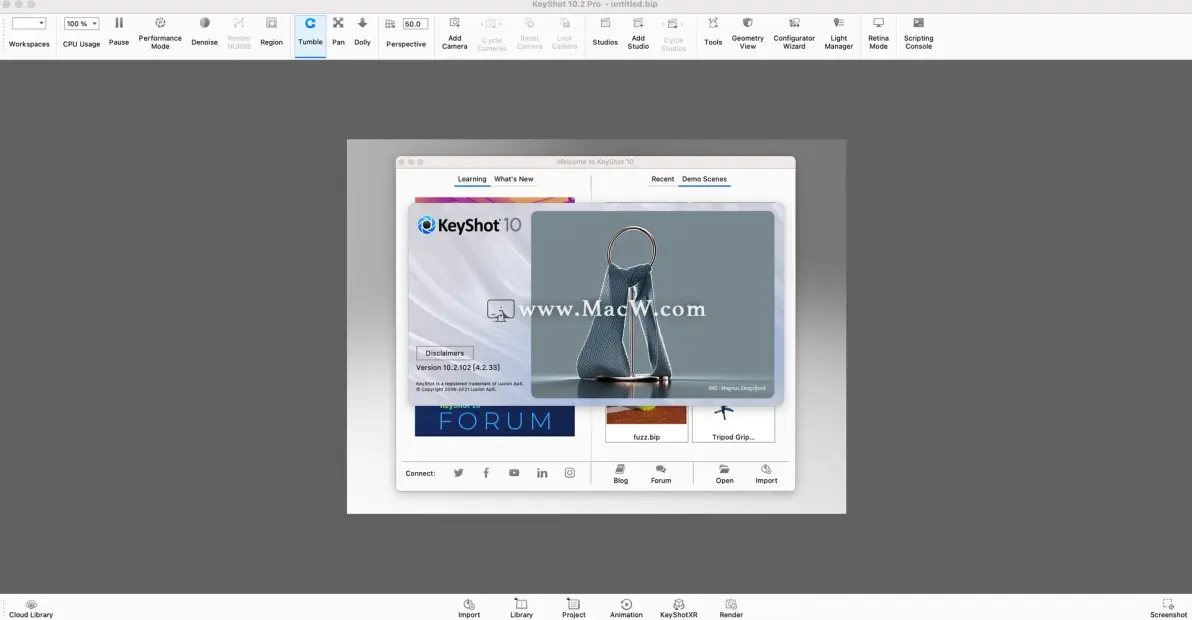This screenshot has height=620, width=1192.
Task: Click Import in the bottom toolbar
Action: 469,609
